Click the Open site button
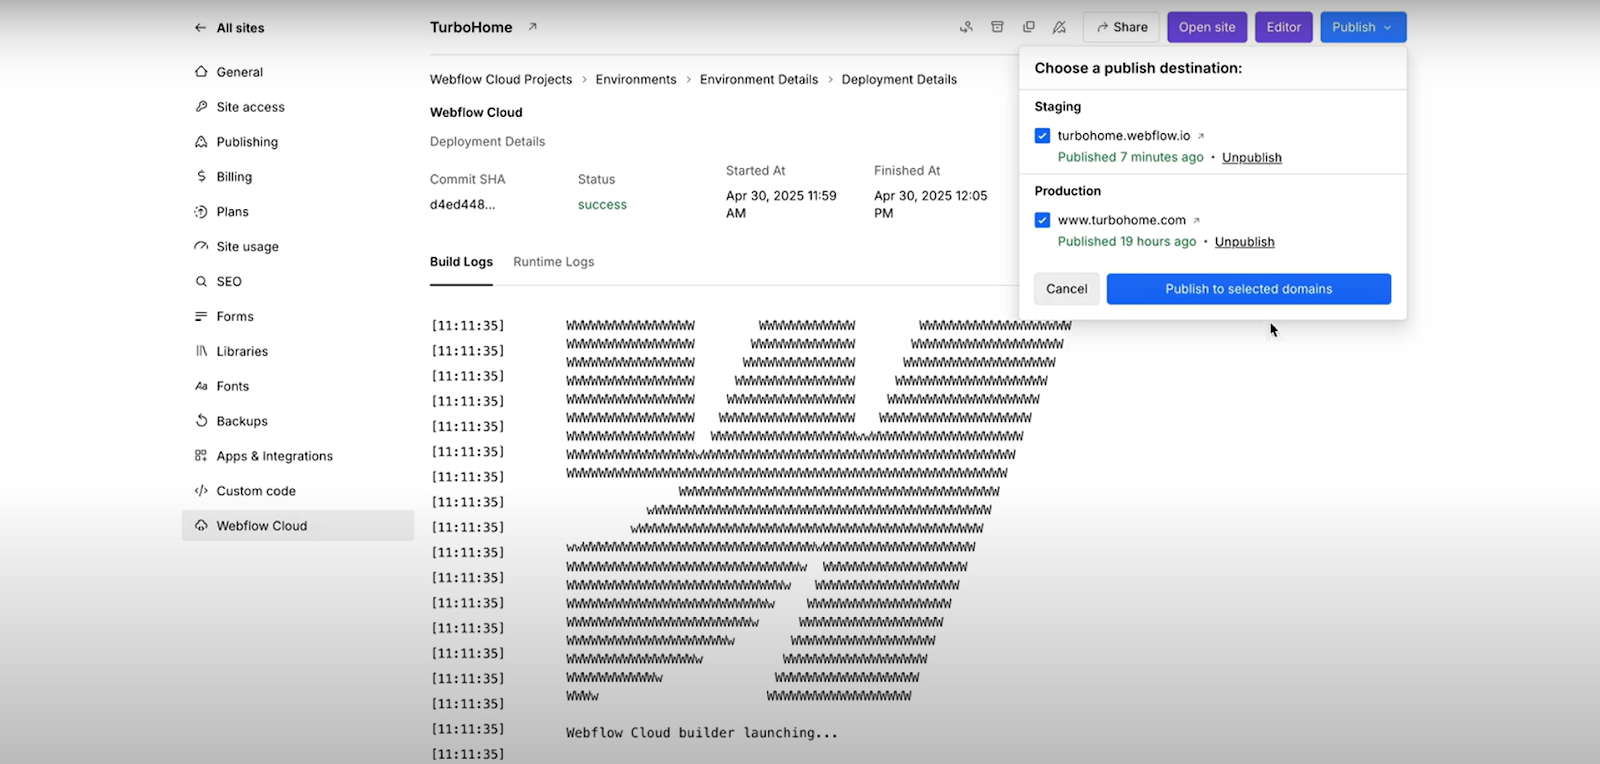 [x=1207, y=27]
